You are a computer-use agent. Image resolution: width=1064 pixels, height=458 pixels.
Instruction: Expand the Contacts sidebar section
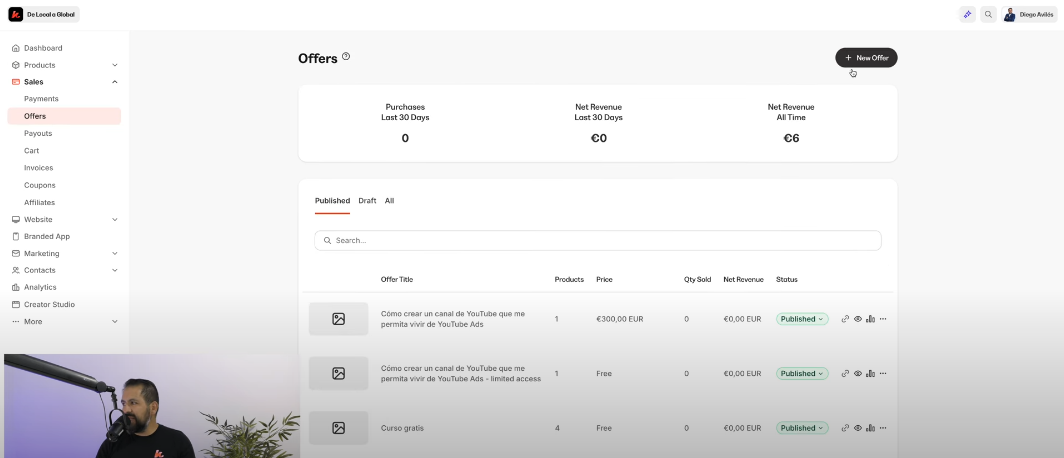[115, 270]
